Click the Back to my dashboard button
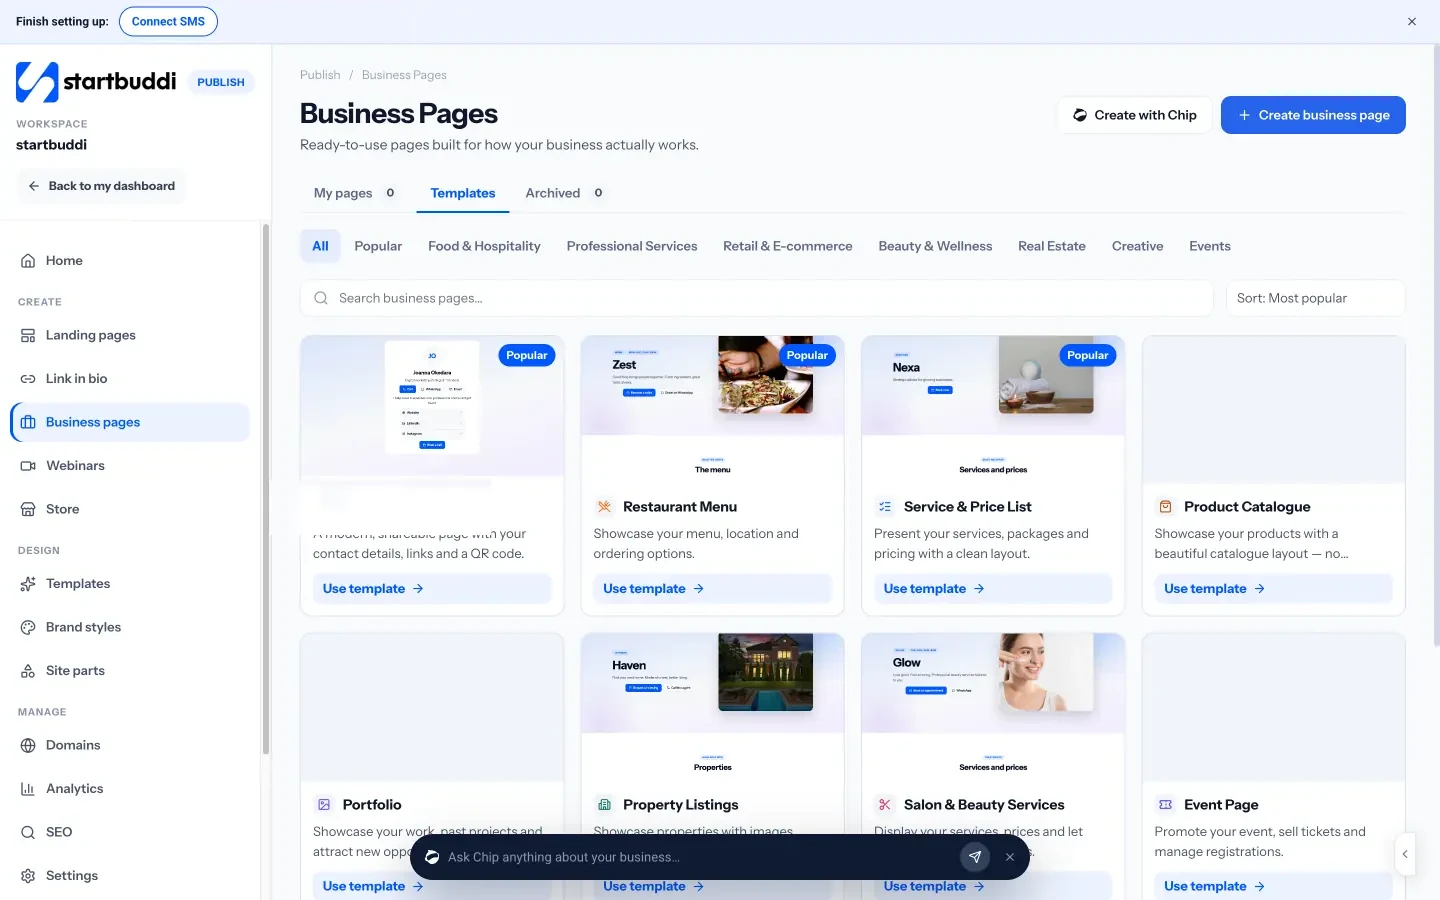This screenshot has width=1440, height=900. [101, 186]
